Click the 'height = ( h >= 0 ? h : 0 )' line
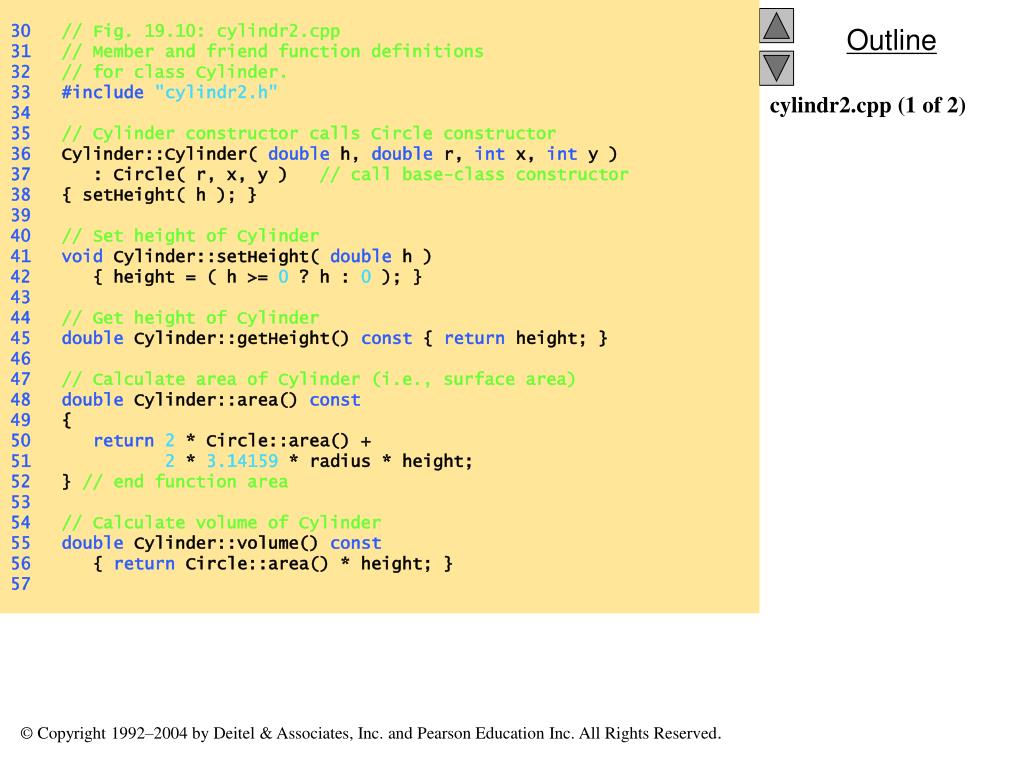The height and width of the screenshot is (768, 1024). click(x=258, y=277)
